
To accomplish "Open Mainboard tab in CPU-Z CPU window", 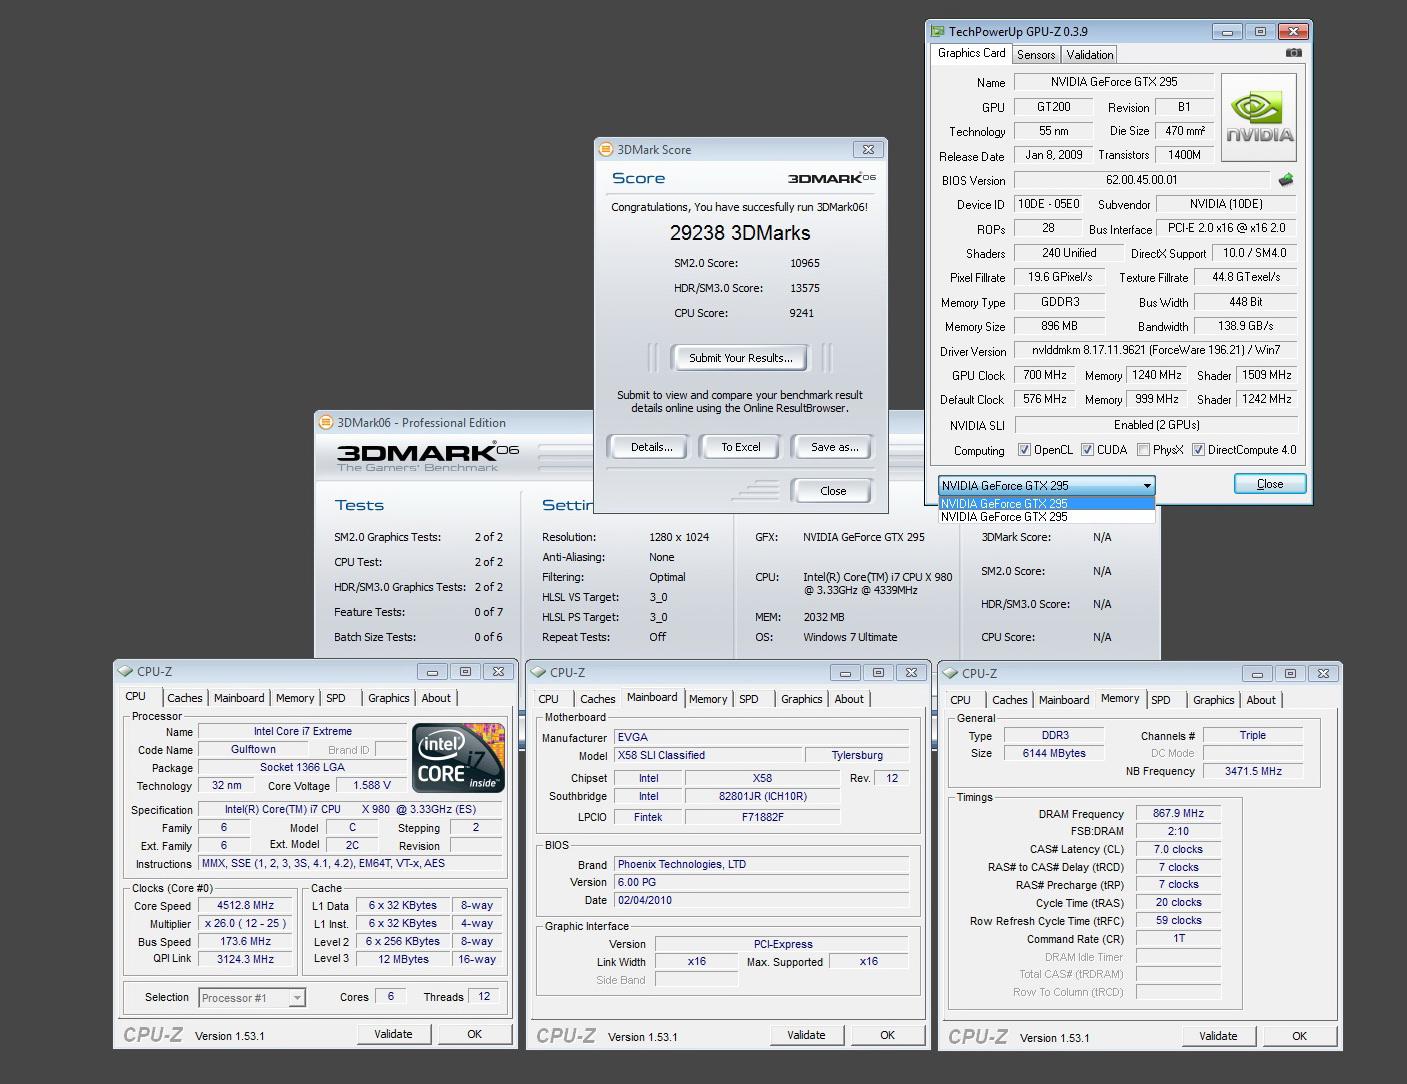I will [239, 698].
